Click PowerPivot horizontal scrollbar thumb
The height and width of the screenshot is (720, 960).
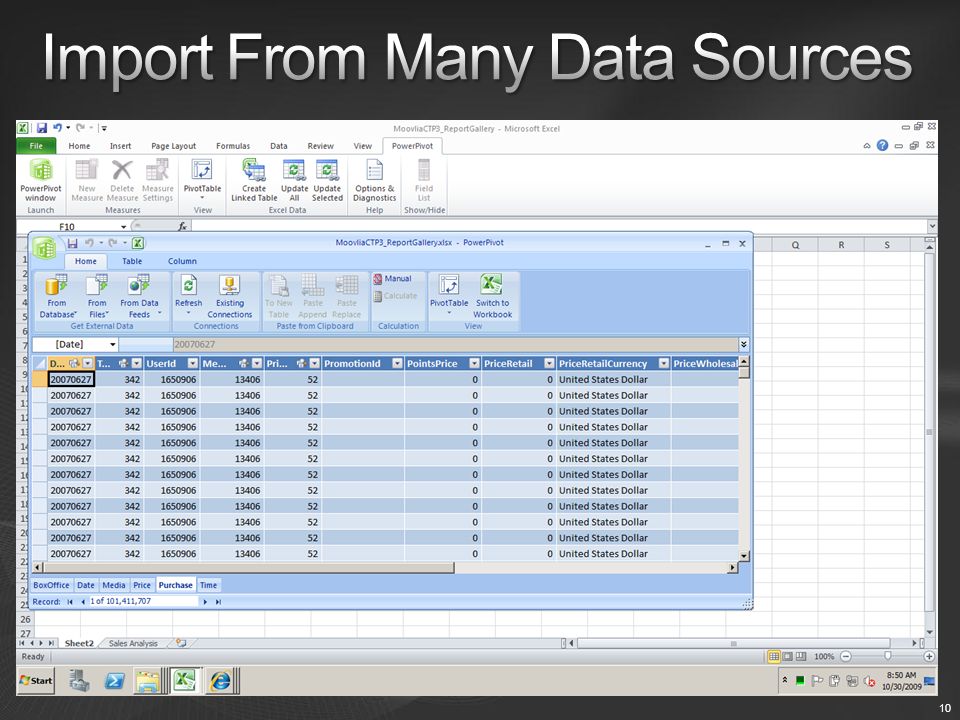tap(249, 568)
